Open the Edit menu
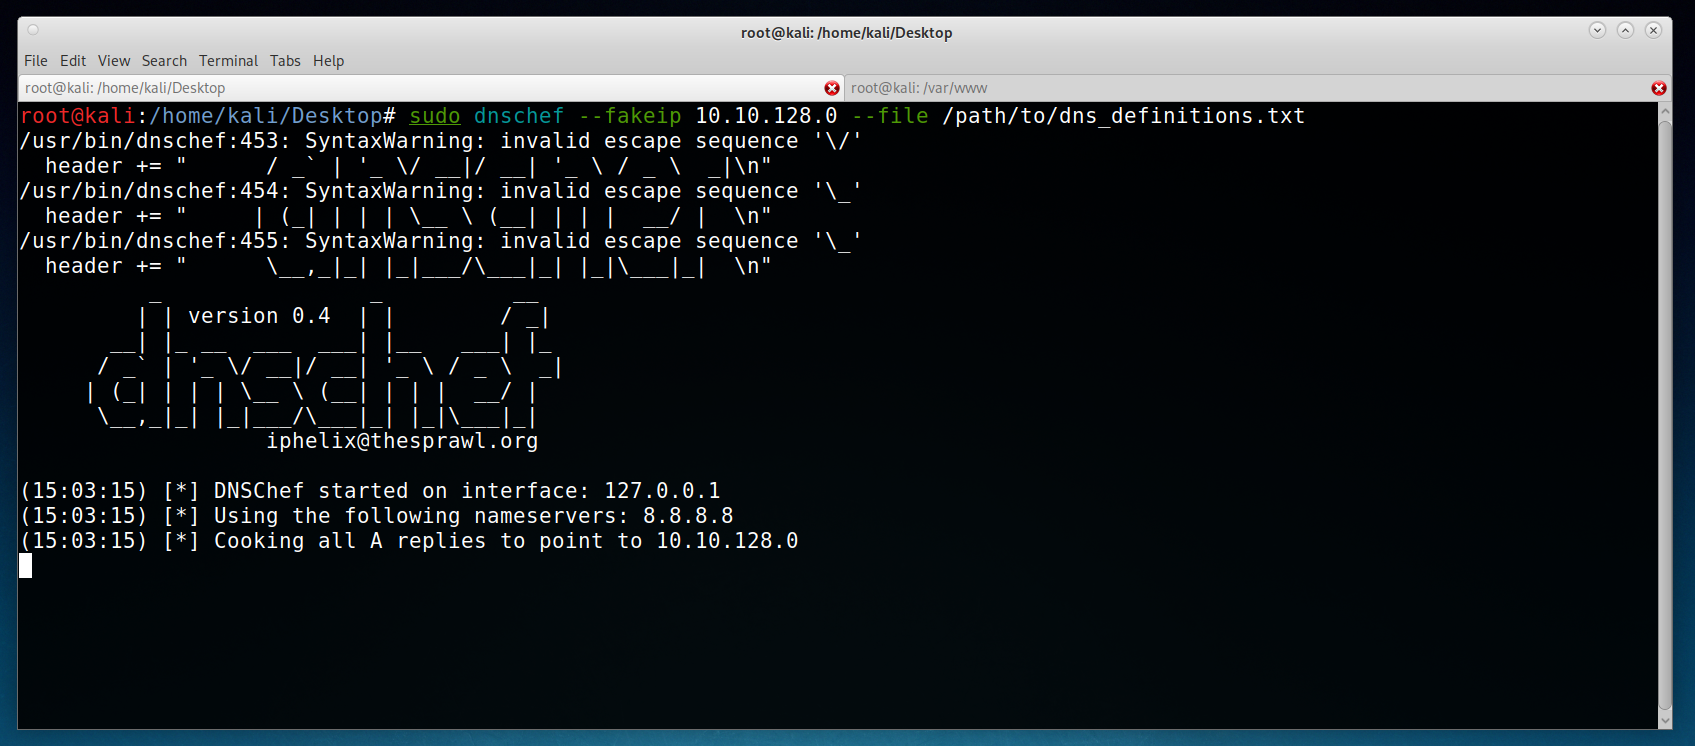1695x746 pixels. click(x=73, y=61)
